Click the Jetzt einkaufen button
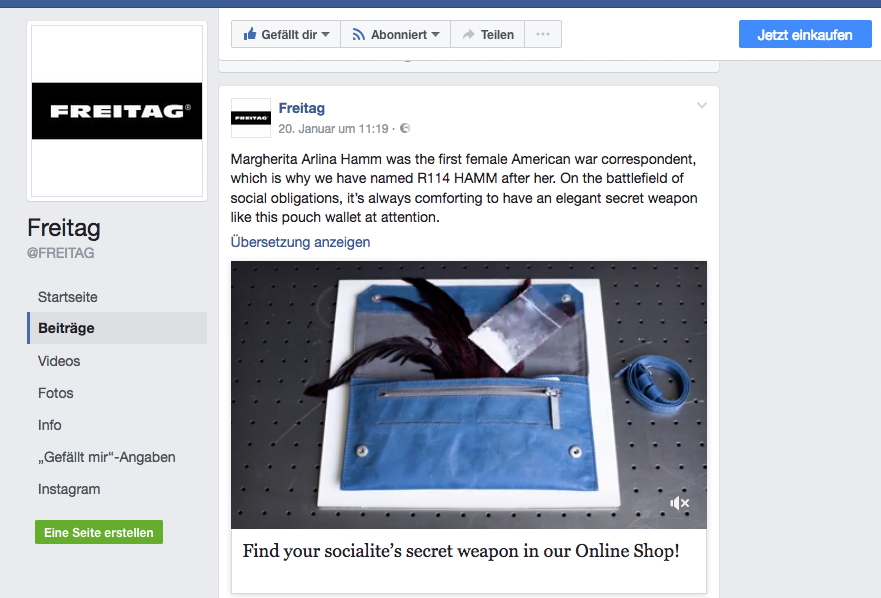 coord(805,35)
